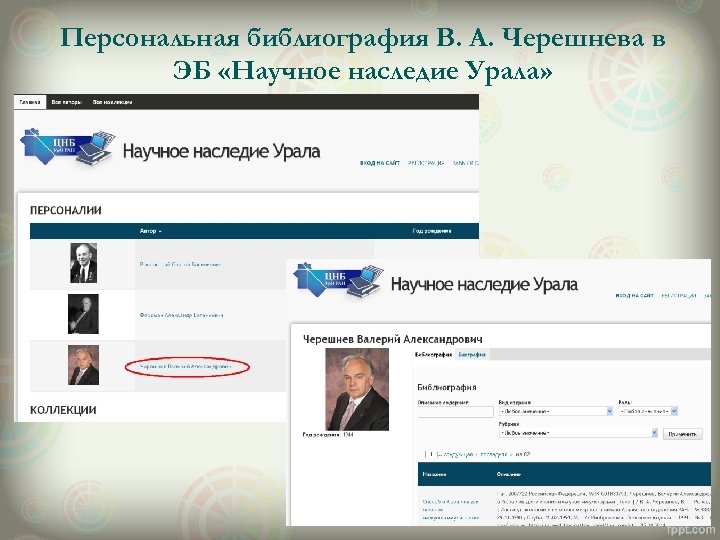Image resolution: width=720 pixels, height=540 pixels.
Task: Click large portrait of Черешнев
Action: pyautogui.click(x=357, y=389)
